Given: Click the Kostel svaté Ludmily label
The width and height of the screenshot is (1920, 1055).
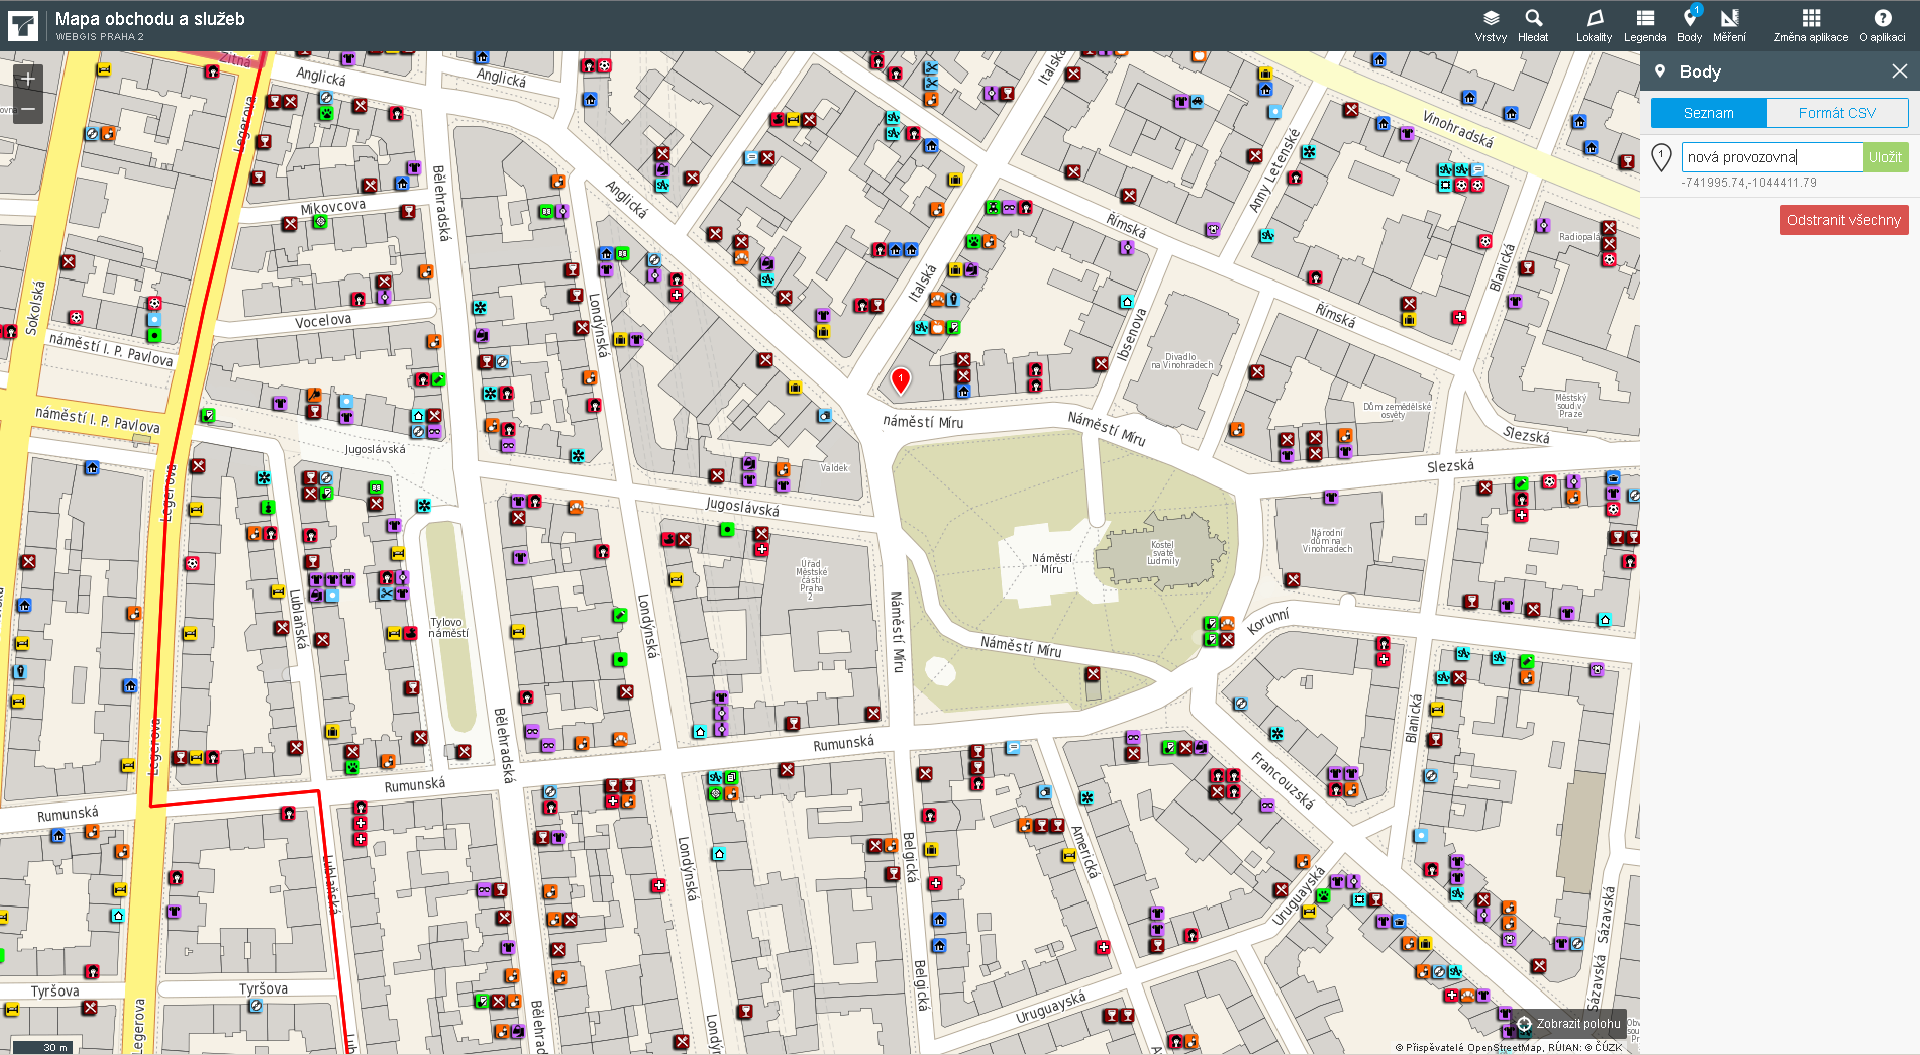Looking at the screenshot, I should 1163,553.
